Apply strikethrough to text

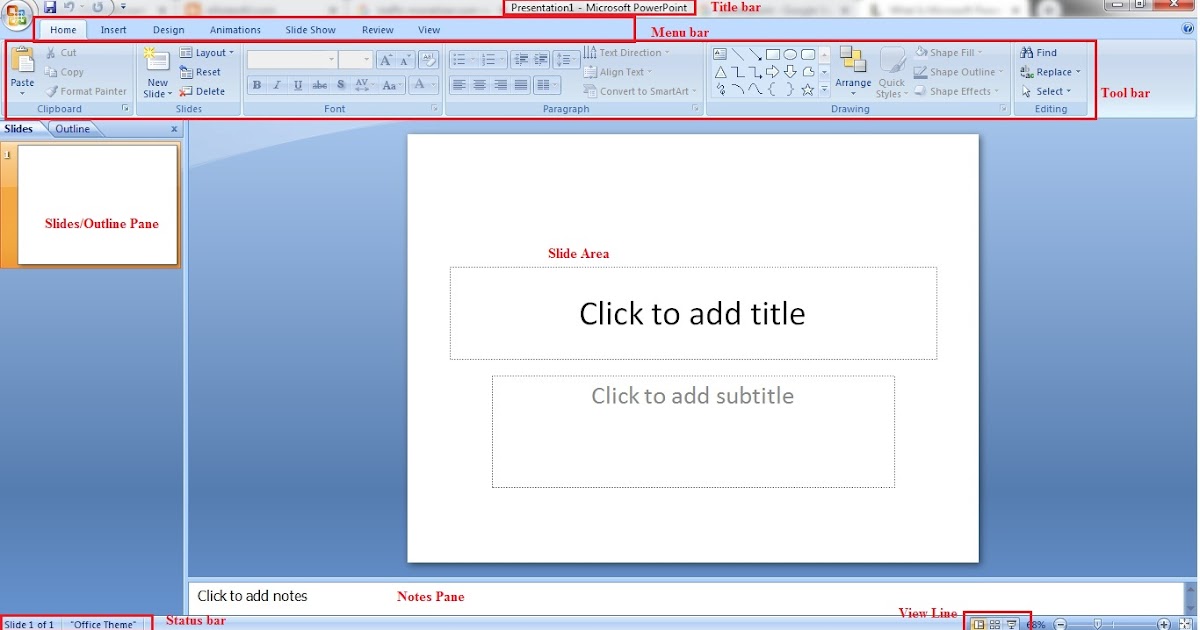(319, 84)
